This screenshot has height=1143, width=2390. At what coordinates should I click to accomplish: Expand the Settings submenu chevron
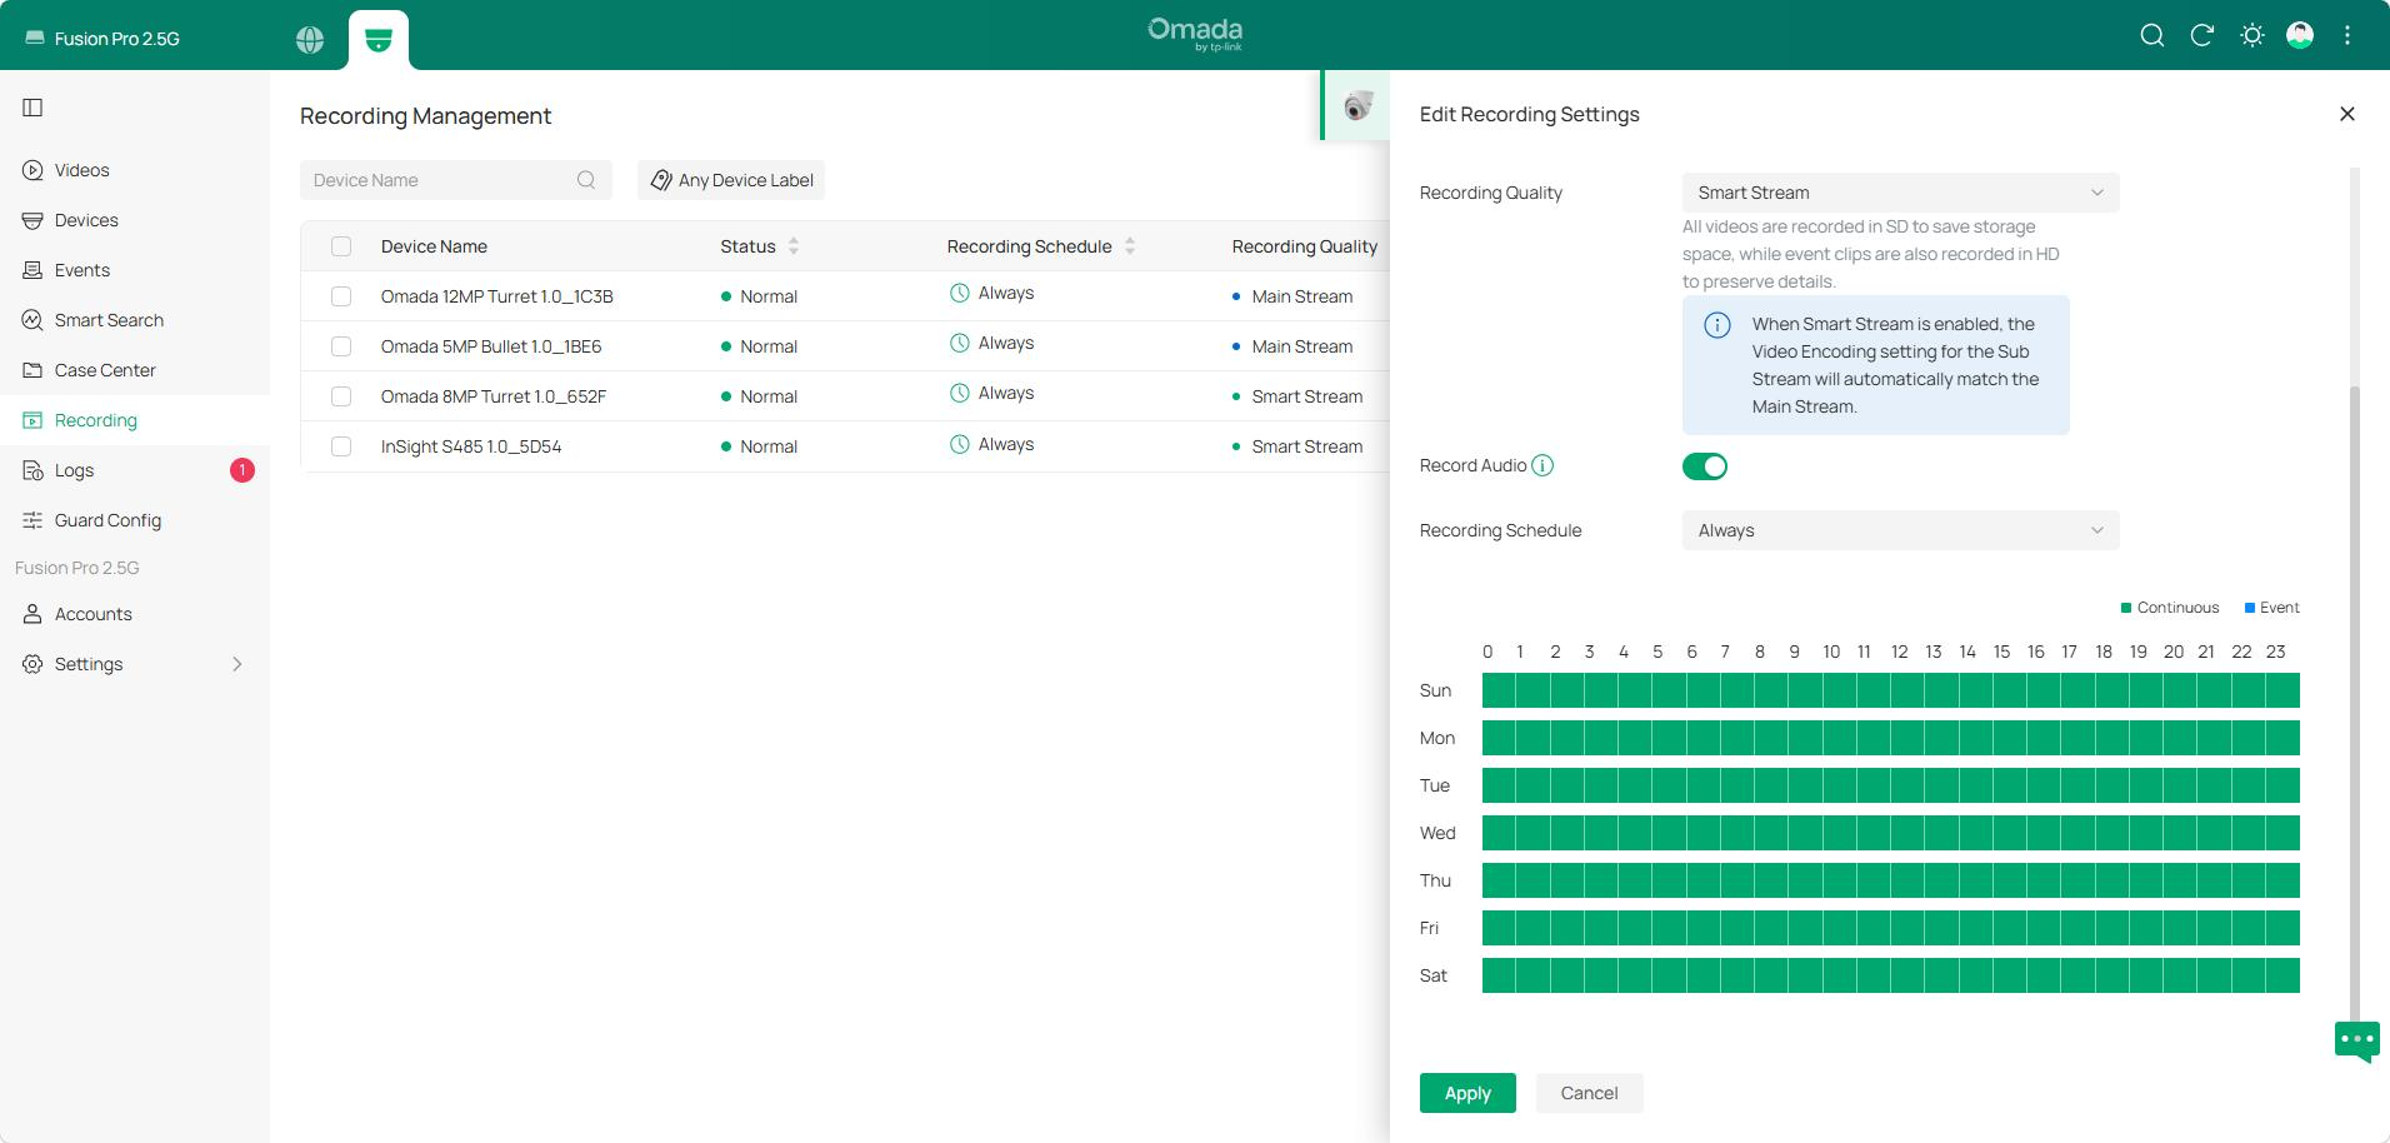(237, 664)
